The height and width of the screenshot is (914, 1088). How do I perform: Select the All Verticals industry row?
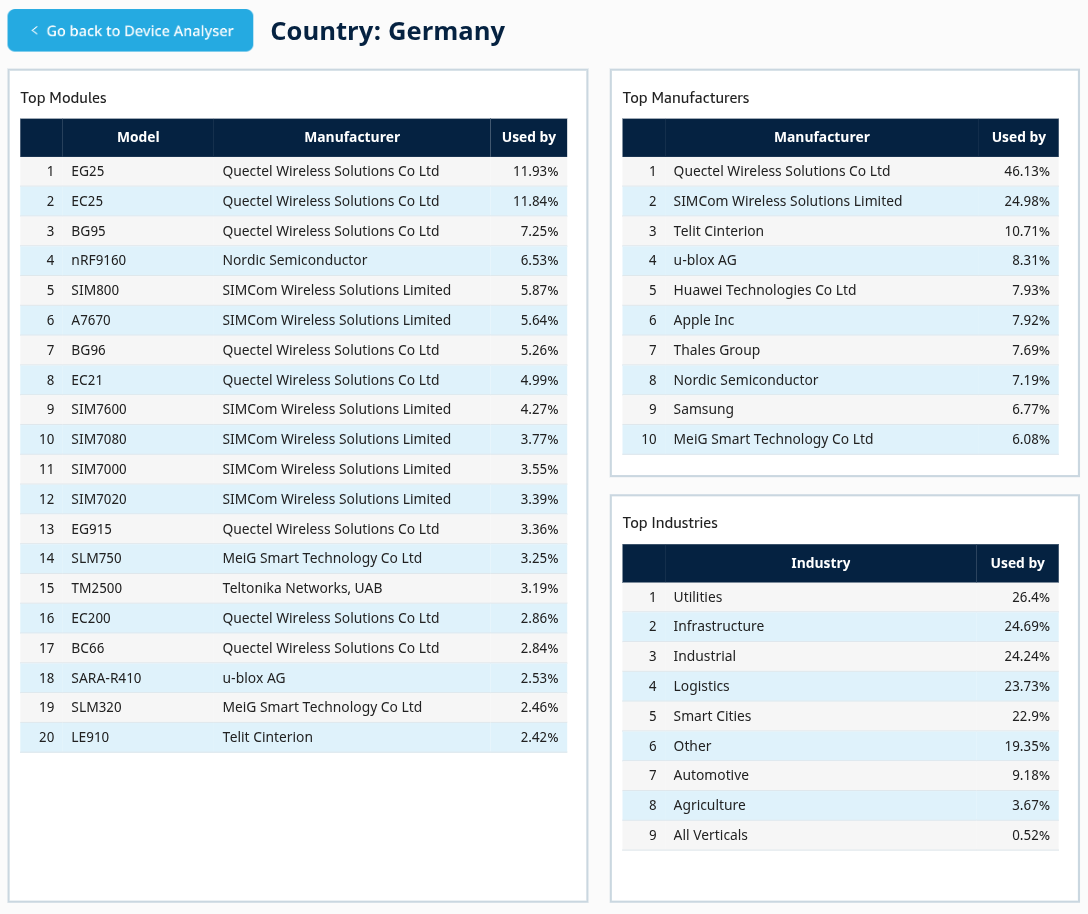point(840,835)
